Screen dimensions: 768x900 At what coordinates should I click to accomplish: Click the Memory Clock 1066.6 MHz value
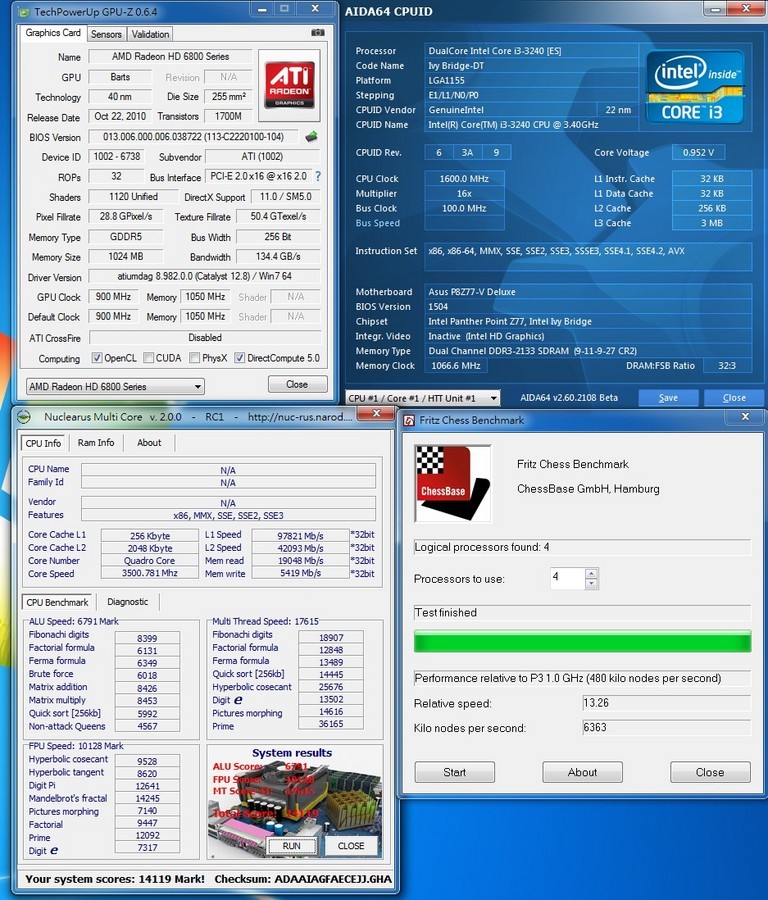click(x=456, y=366)
